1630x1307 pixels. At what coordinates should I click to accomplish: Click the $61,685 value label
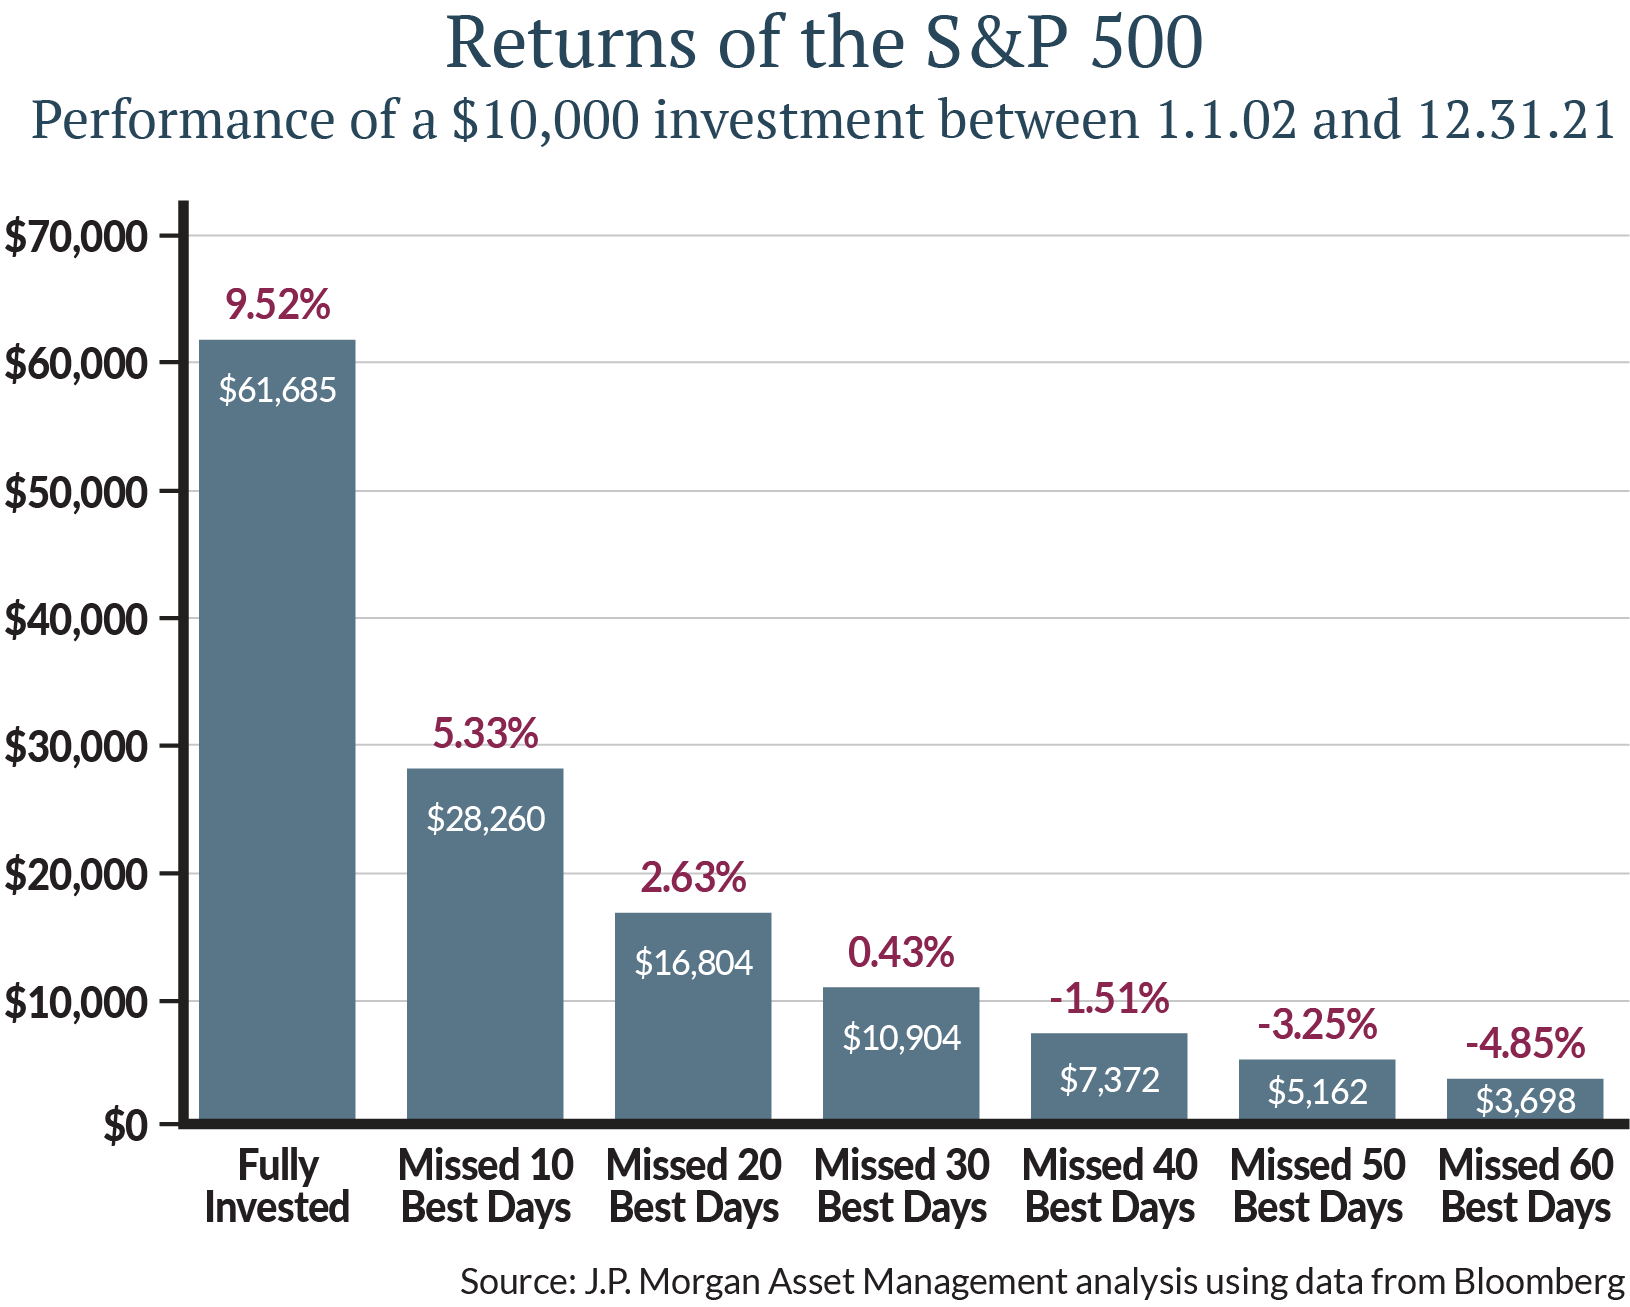tap(277, 389)
